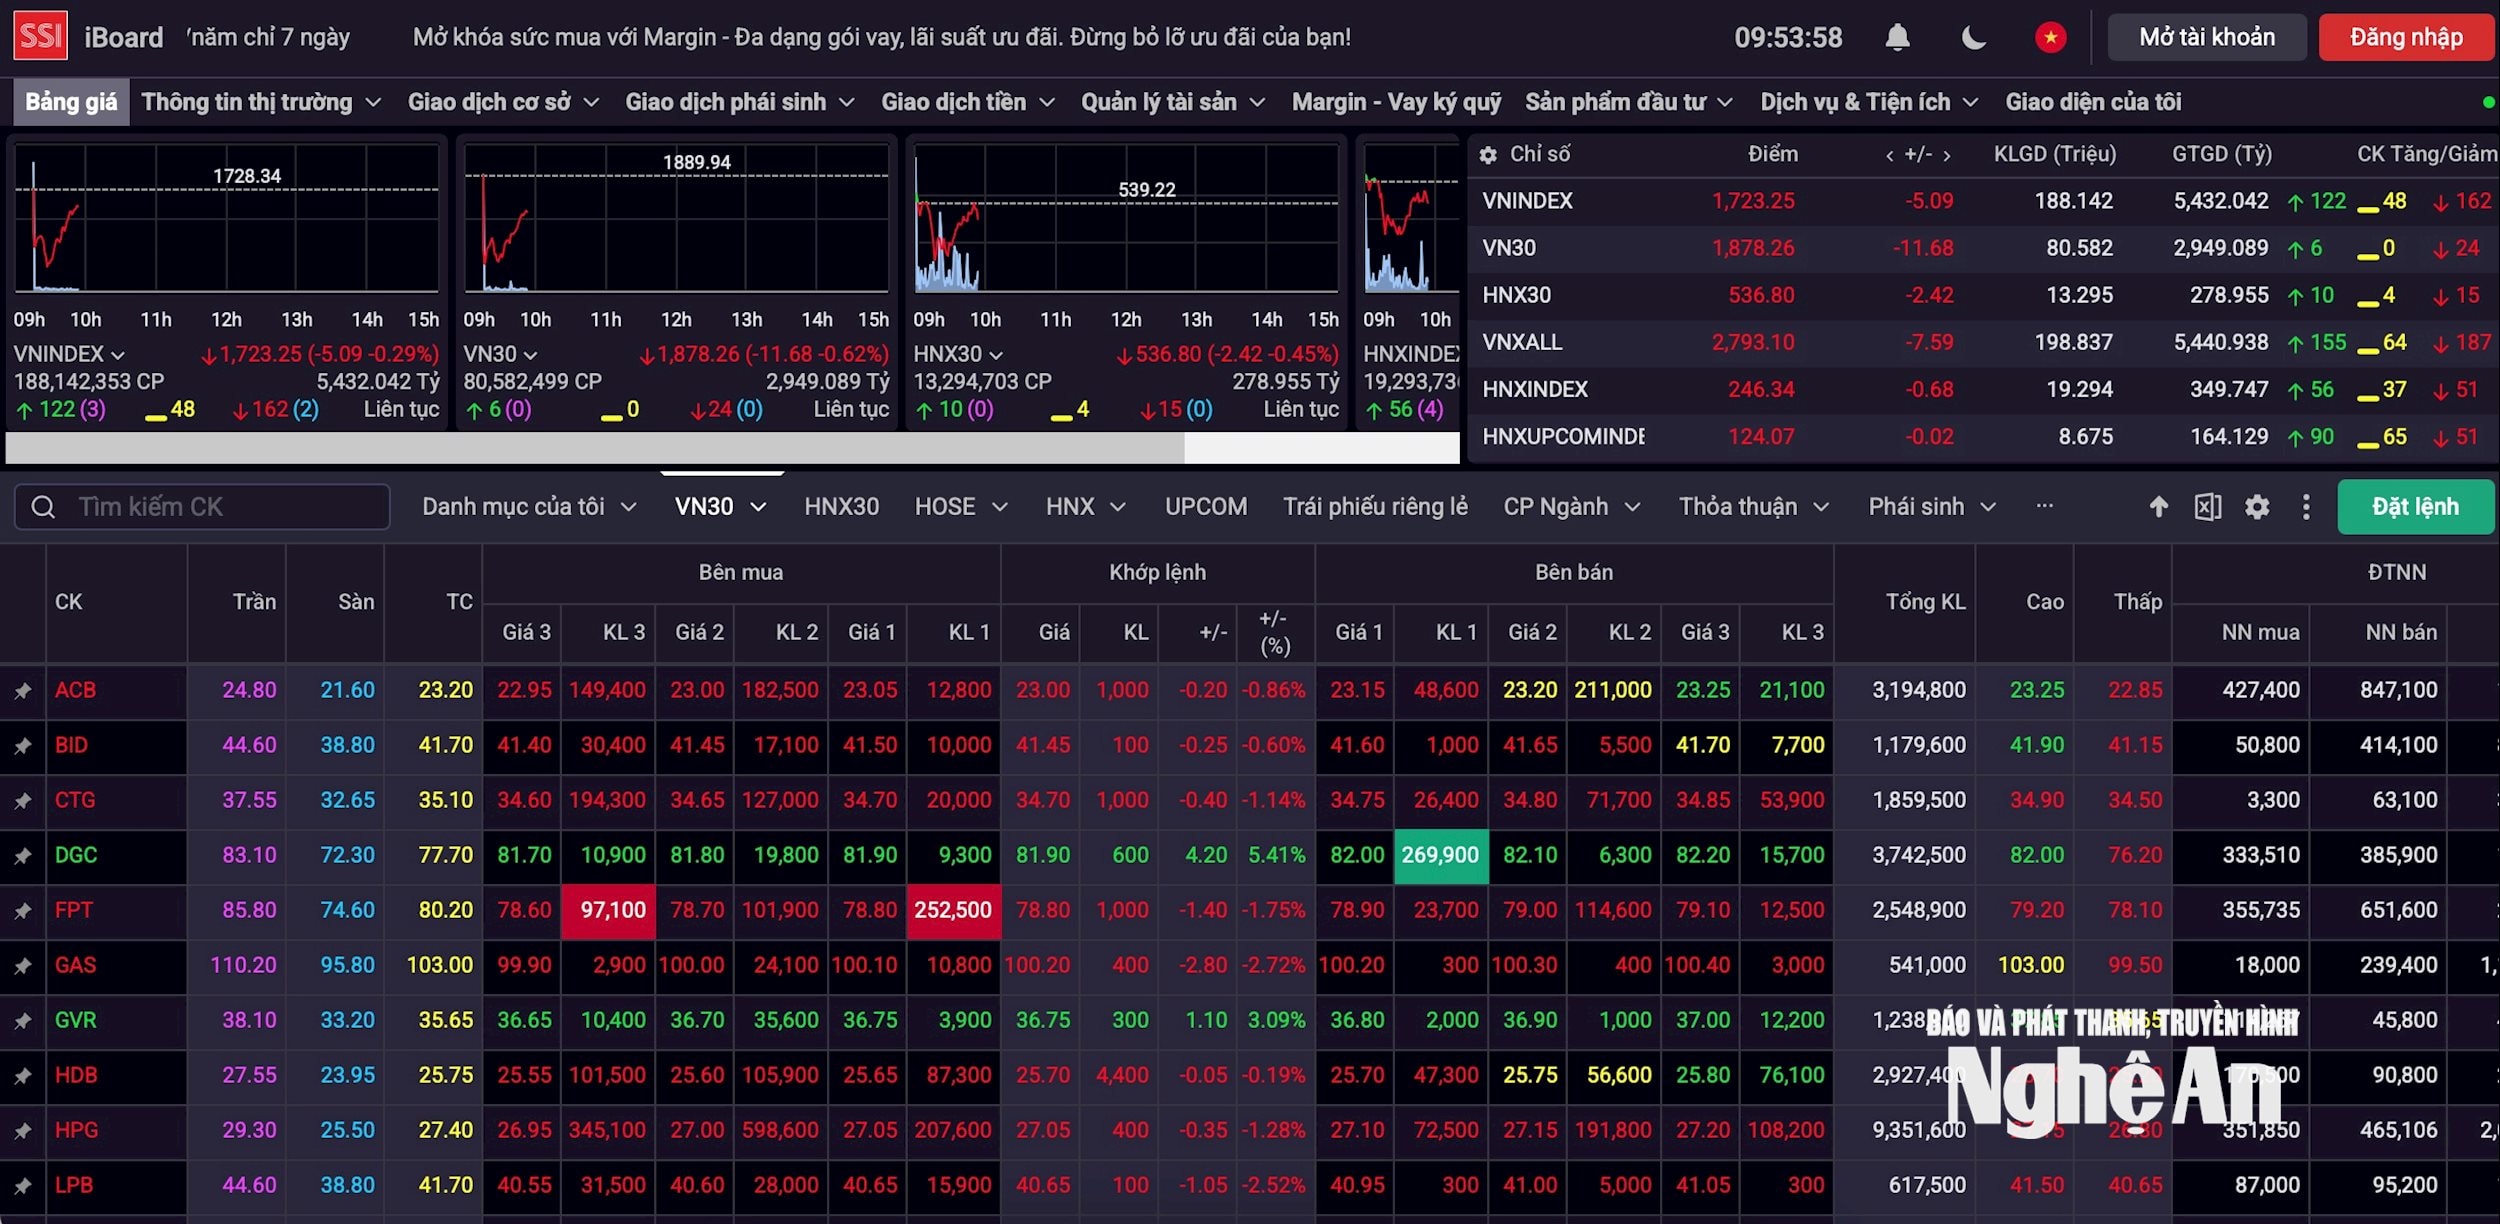Open the VNINDEX mini chart
The width and height of the screenshot is (2500, 1224).
[x=227, y=218]
